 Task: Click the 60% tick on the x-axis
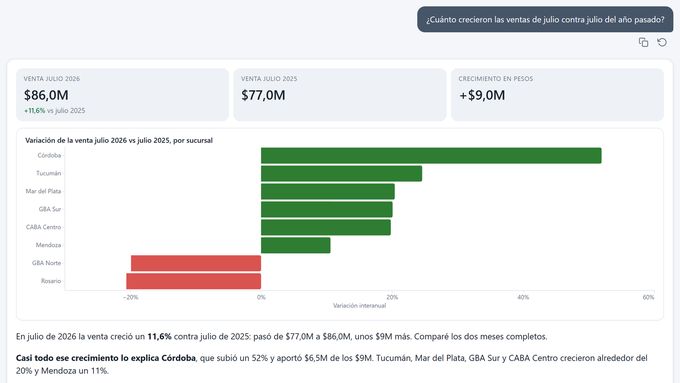coord(648,297)
